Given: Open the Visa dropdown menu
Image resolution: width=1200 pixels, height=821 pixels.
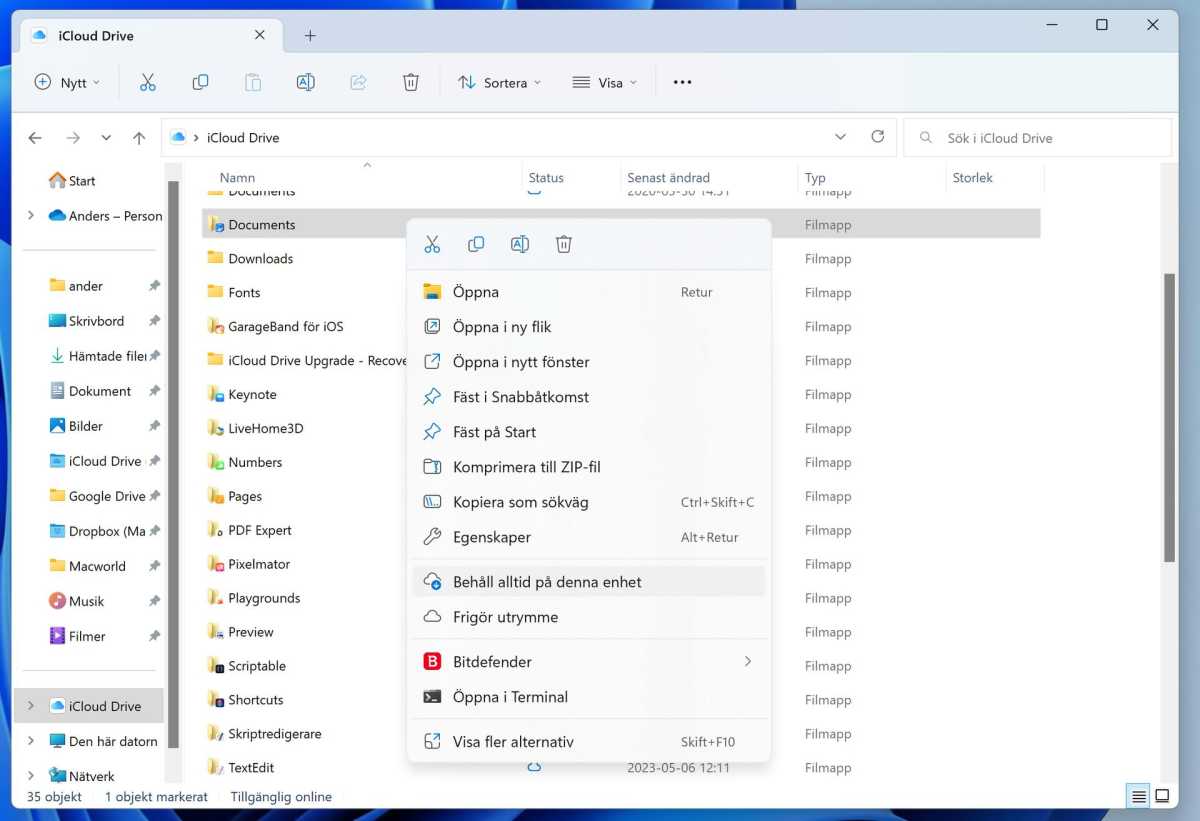Looking at the screenshot, I should tap(604, 83).
